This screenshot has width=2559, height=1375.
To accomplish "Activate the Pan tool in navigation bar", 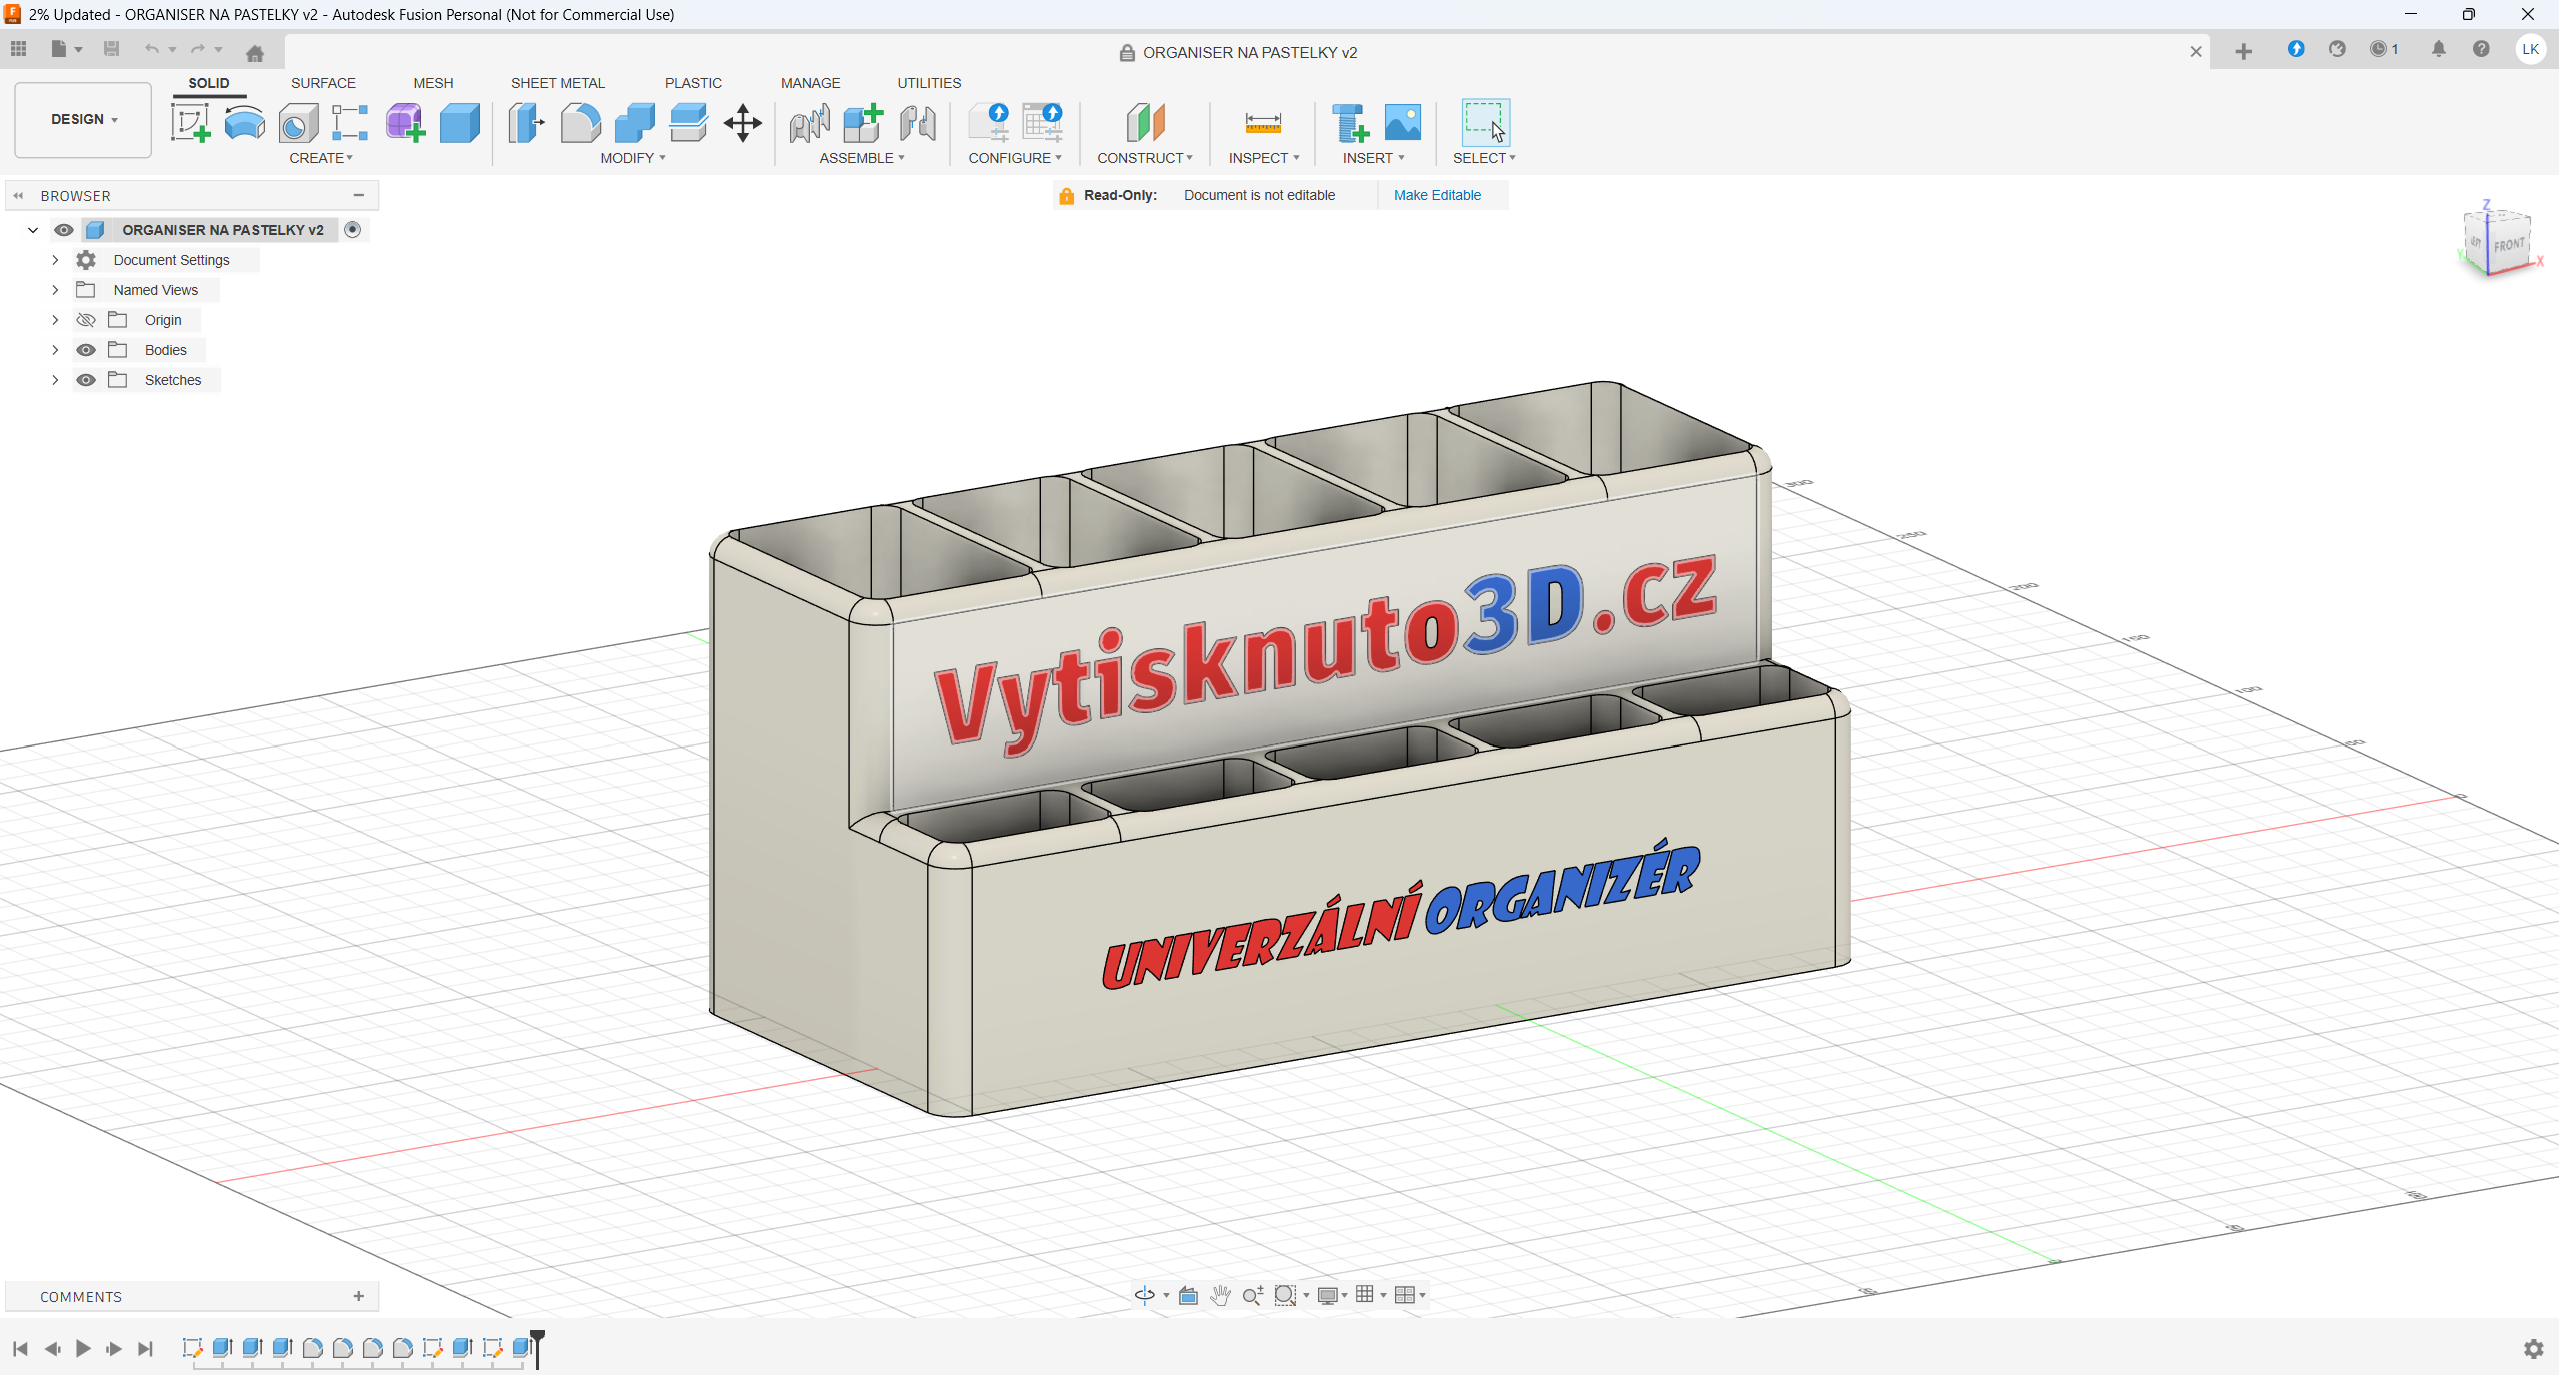I will click(1221, 1294).
